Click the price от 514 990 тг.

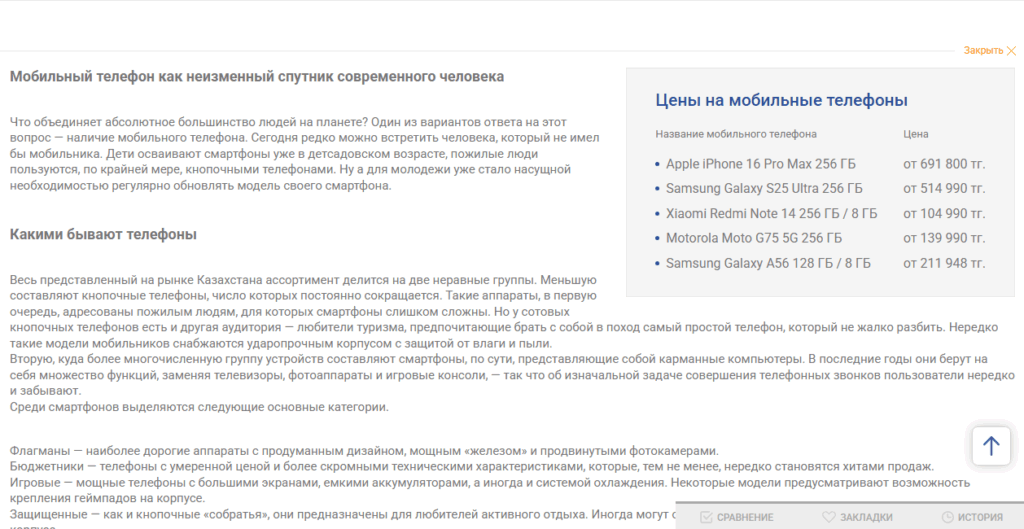(x=943, y=188)
